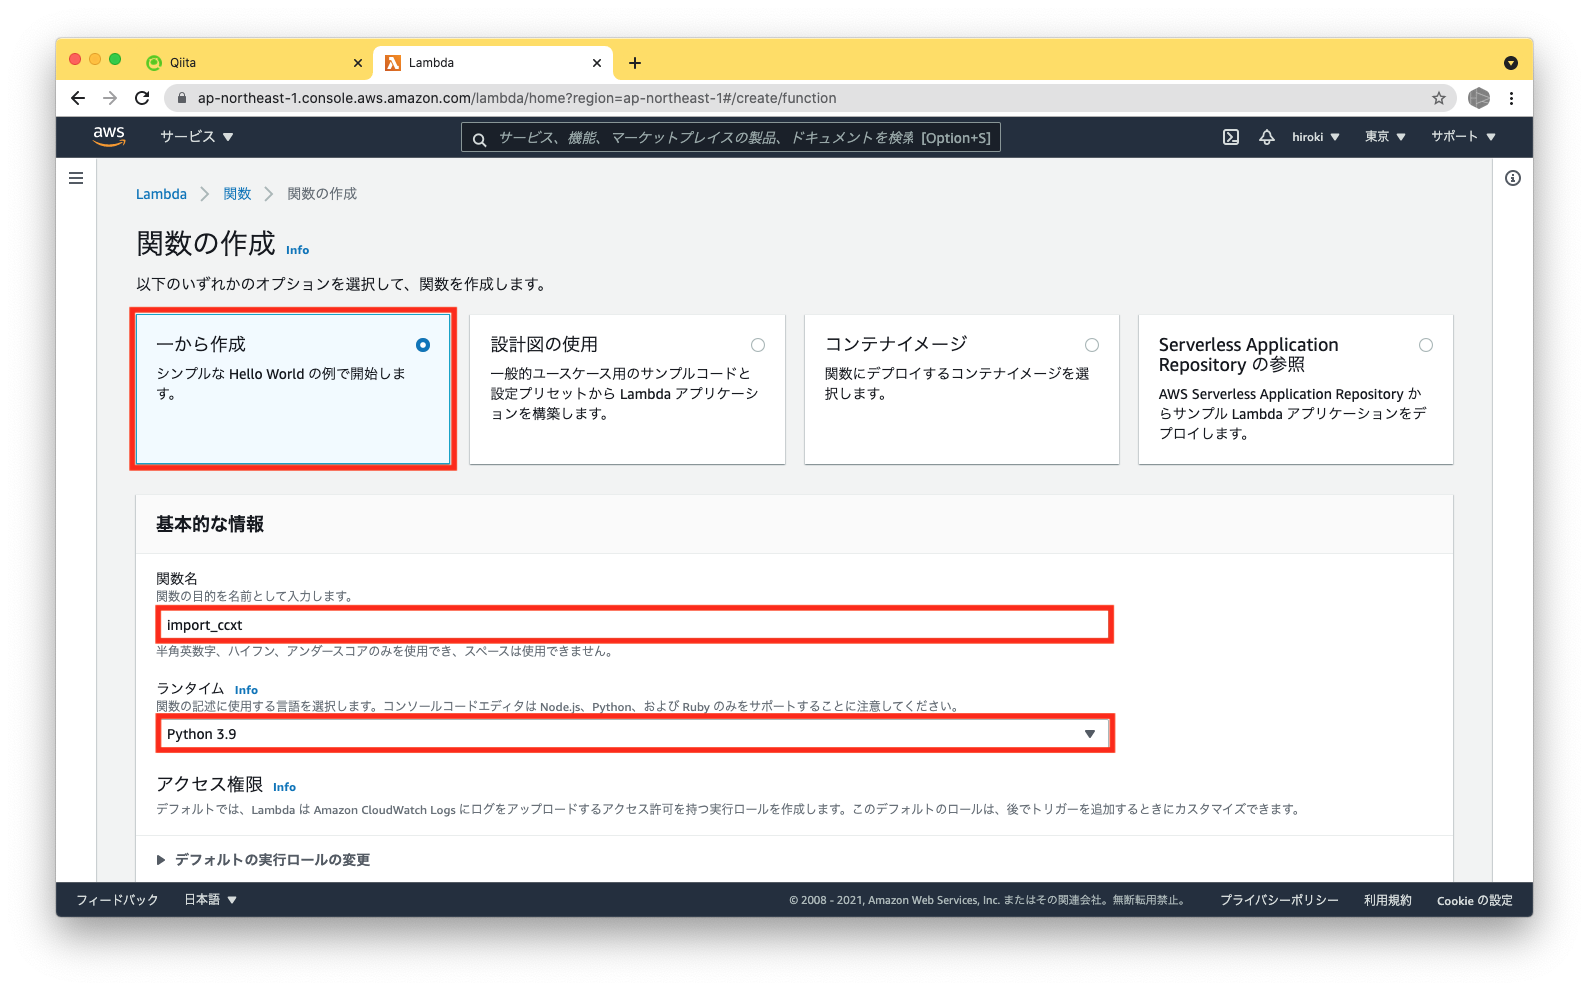Open the side navigation hamburger menu
The height and width of the screenshot is (991, 1589).
point(76,178)
